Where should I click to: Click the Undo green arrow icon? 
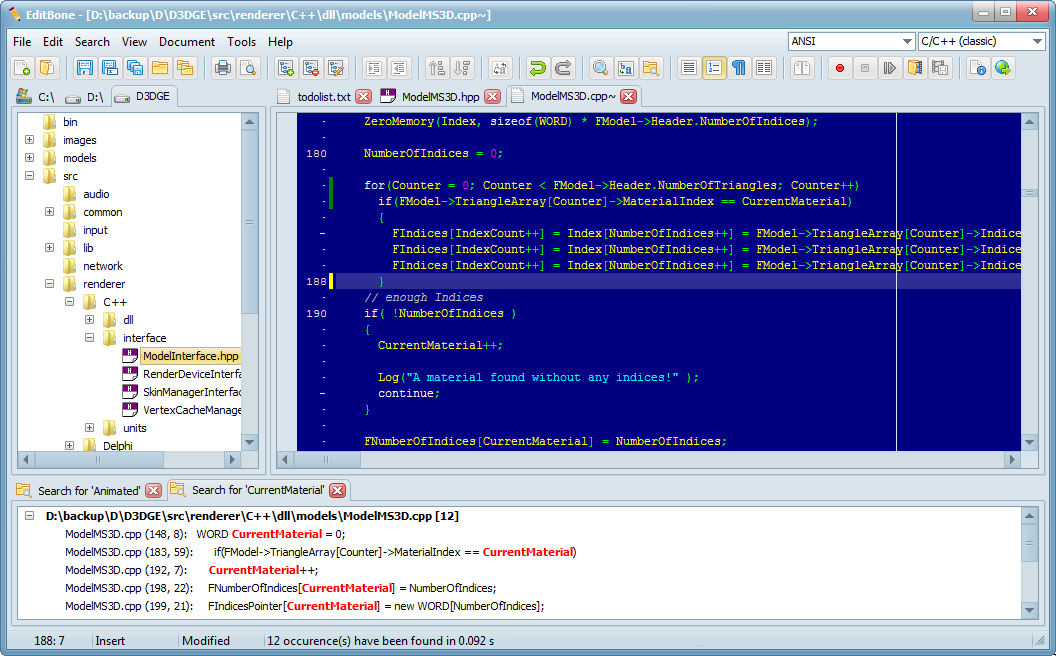pyautogui.click(x=537, y=68)
